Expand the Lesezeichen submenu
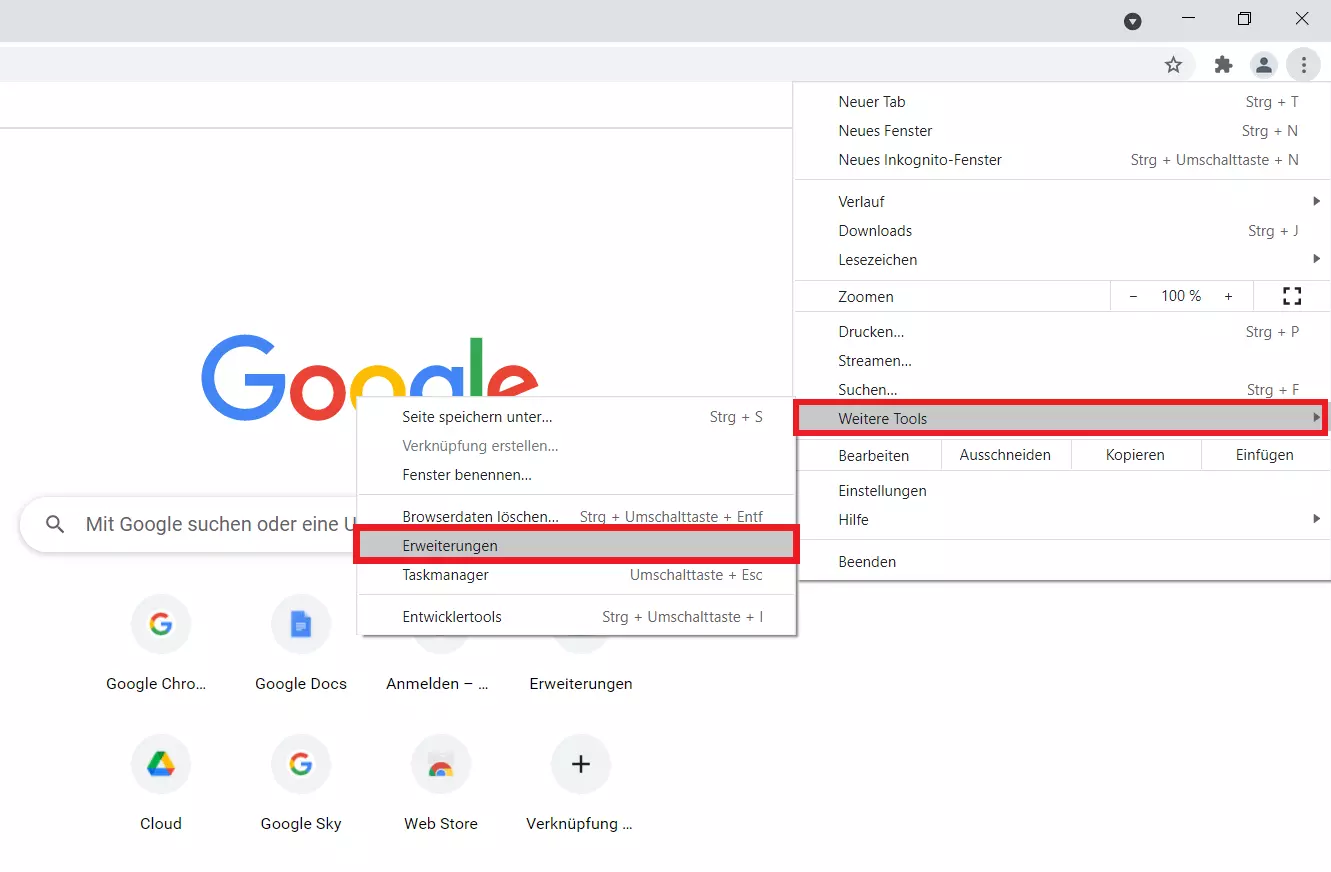Screen dimensions: 1331x872 pyautogui.click(x=1062, y=260)
